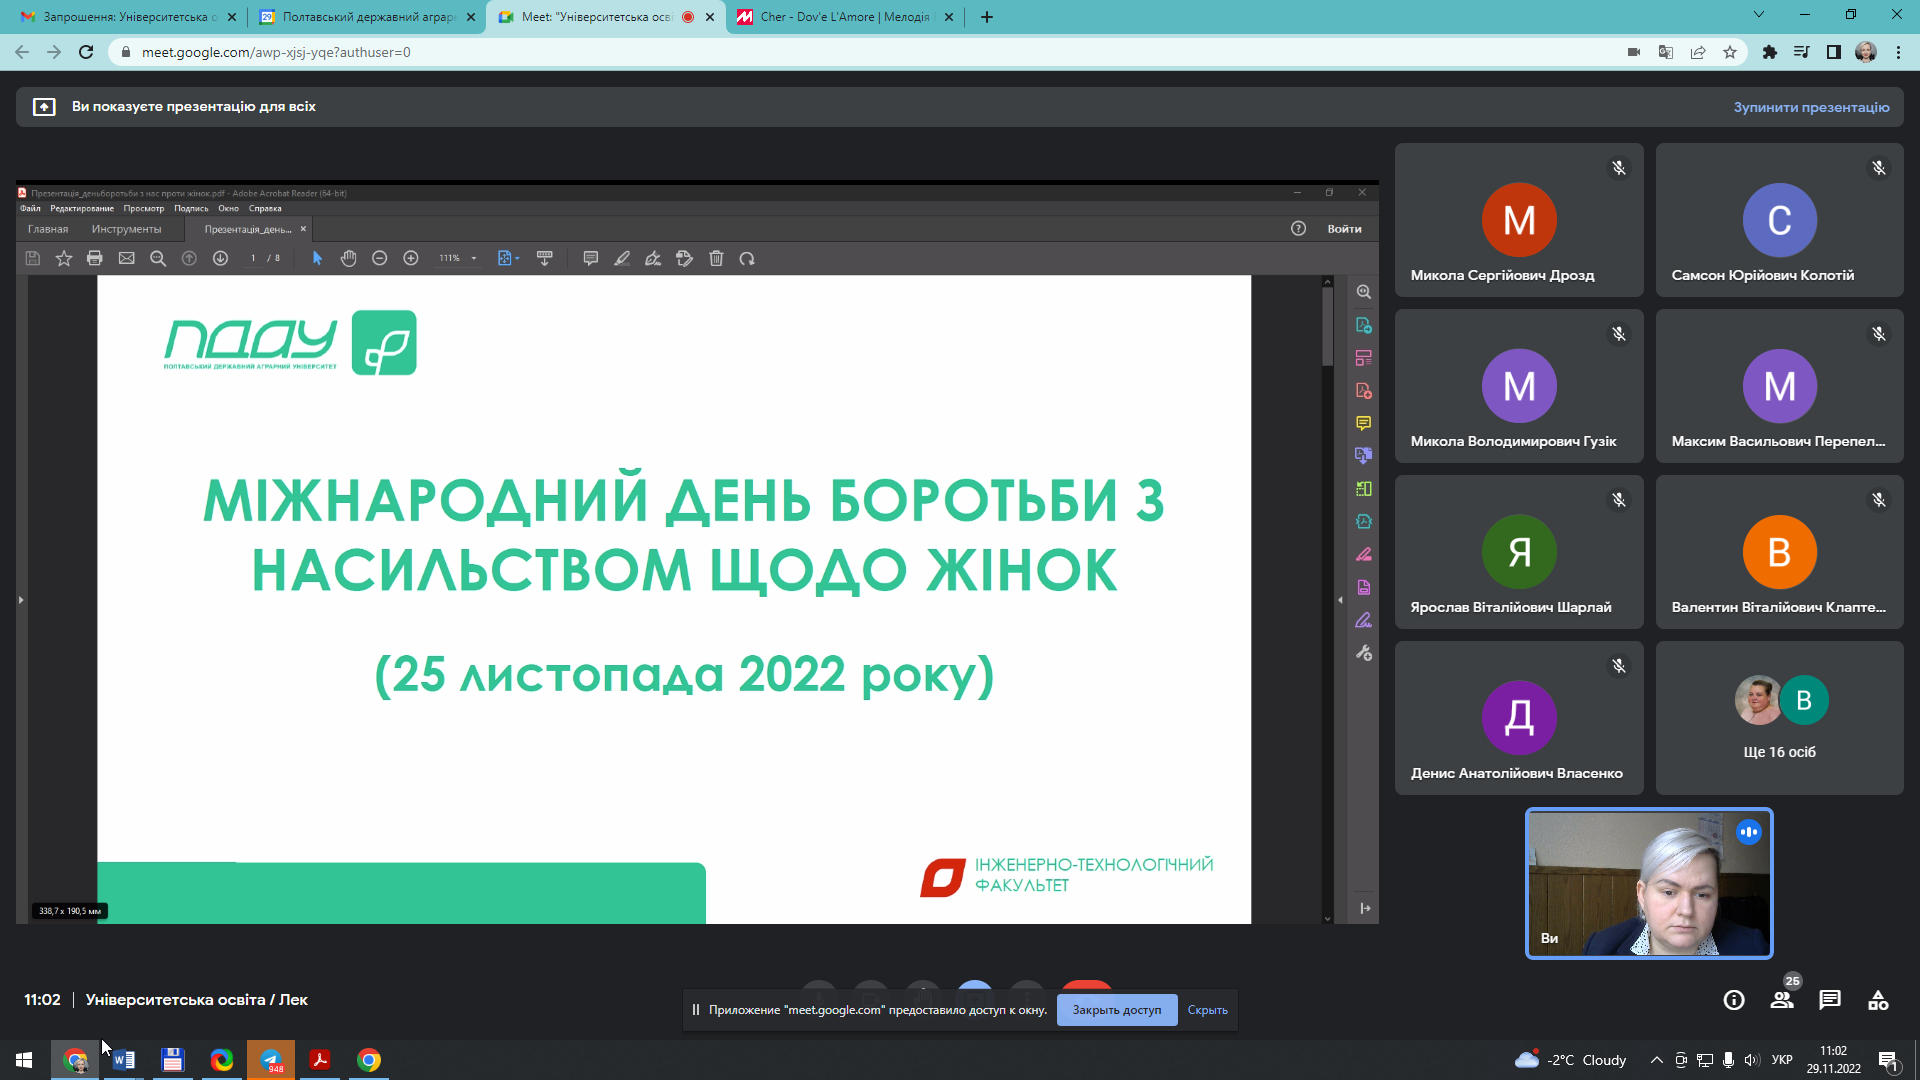Select the Acrobat hand pan tool
Screen dimensions: 1920x1080
[x=348, y=258]
